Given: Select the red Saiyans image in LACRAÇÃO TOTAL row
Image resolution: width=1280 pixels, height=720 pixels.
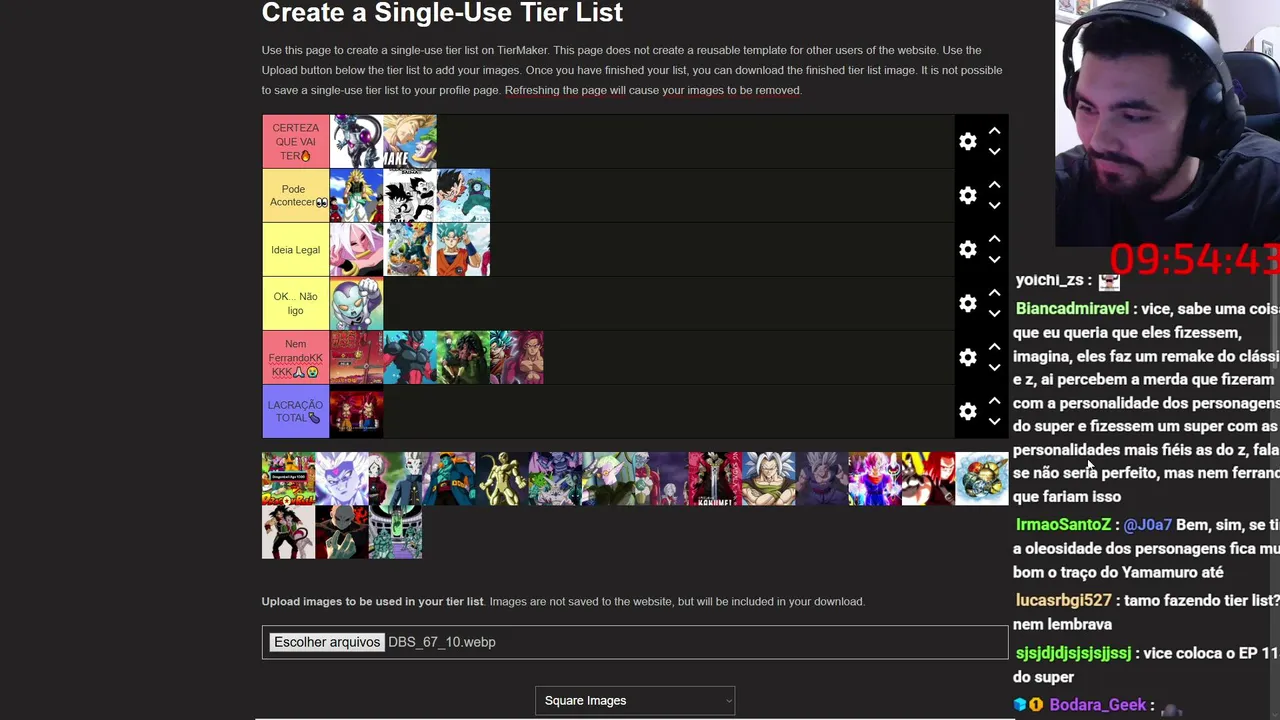Looking at the screenshot, I should [356, 412].
